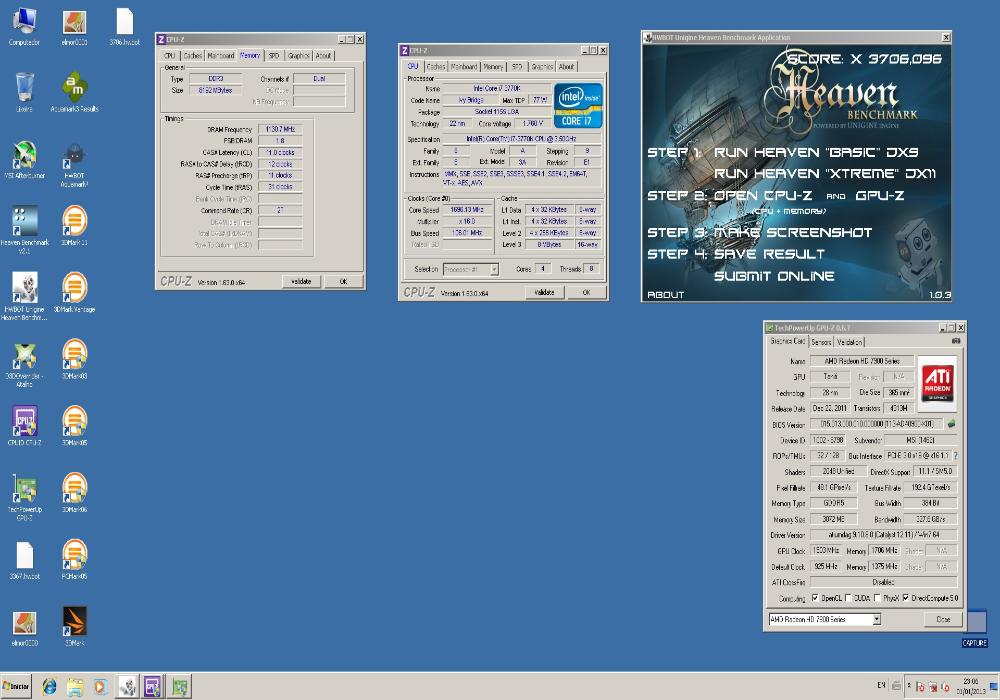This screenshot has width=1000, height=700.
Task: Open Memory tab in the right CPU-Z window
Action: (x=493, y=66)
